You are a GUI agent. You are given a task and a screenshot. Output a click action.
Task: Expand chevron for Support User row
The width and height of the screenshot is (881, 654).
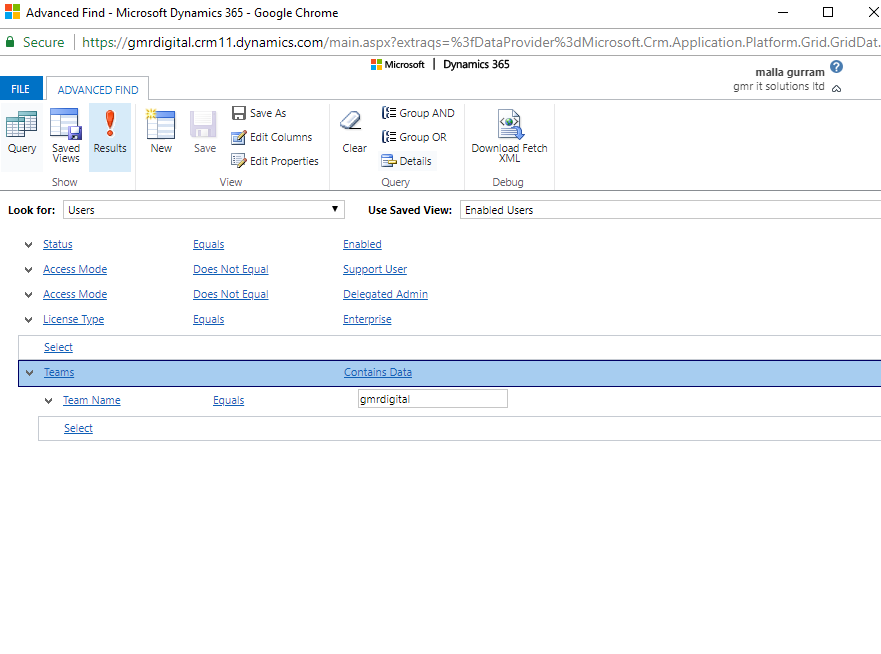pyautogui.click(x=29, y=270)
